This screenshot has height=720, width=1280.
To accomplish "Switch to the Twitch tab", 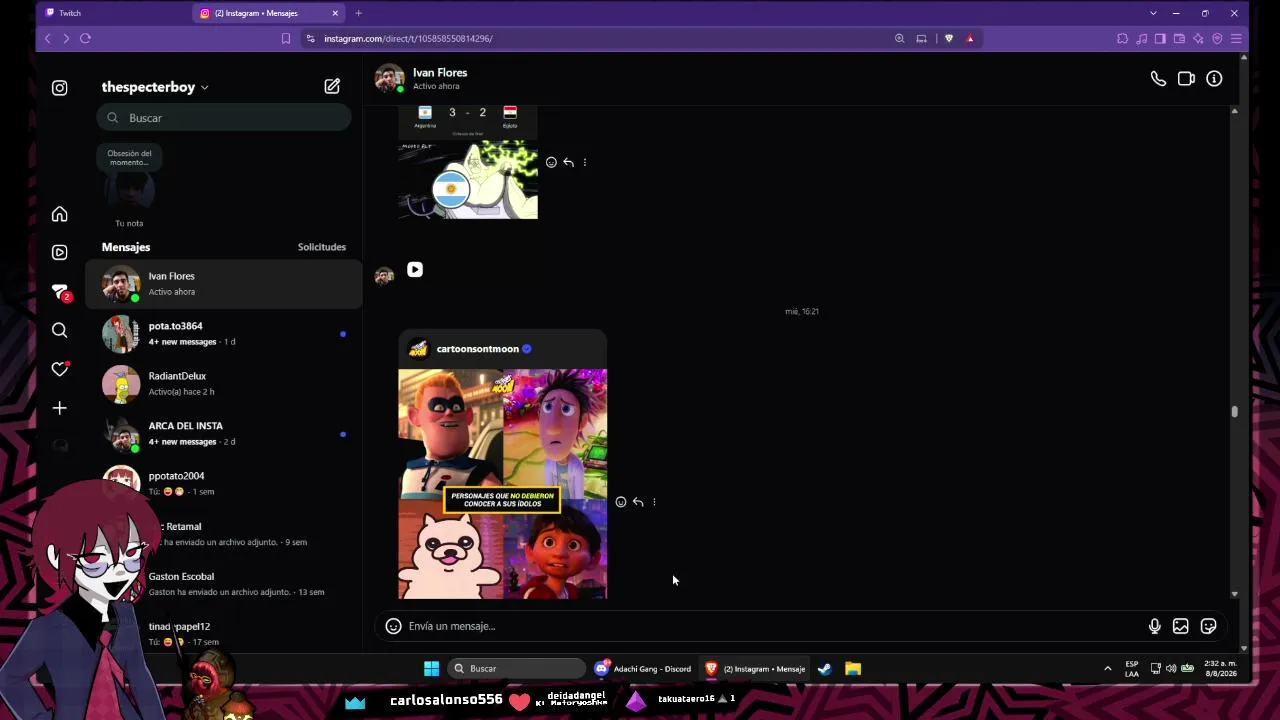I will pos(112,13).
